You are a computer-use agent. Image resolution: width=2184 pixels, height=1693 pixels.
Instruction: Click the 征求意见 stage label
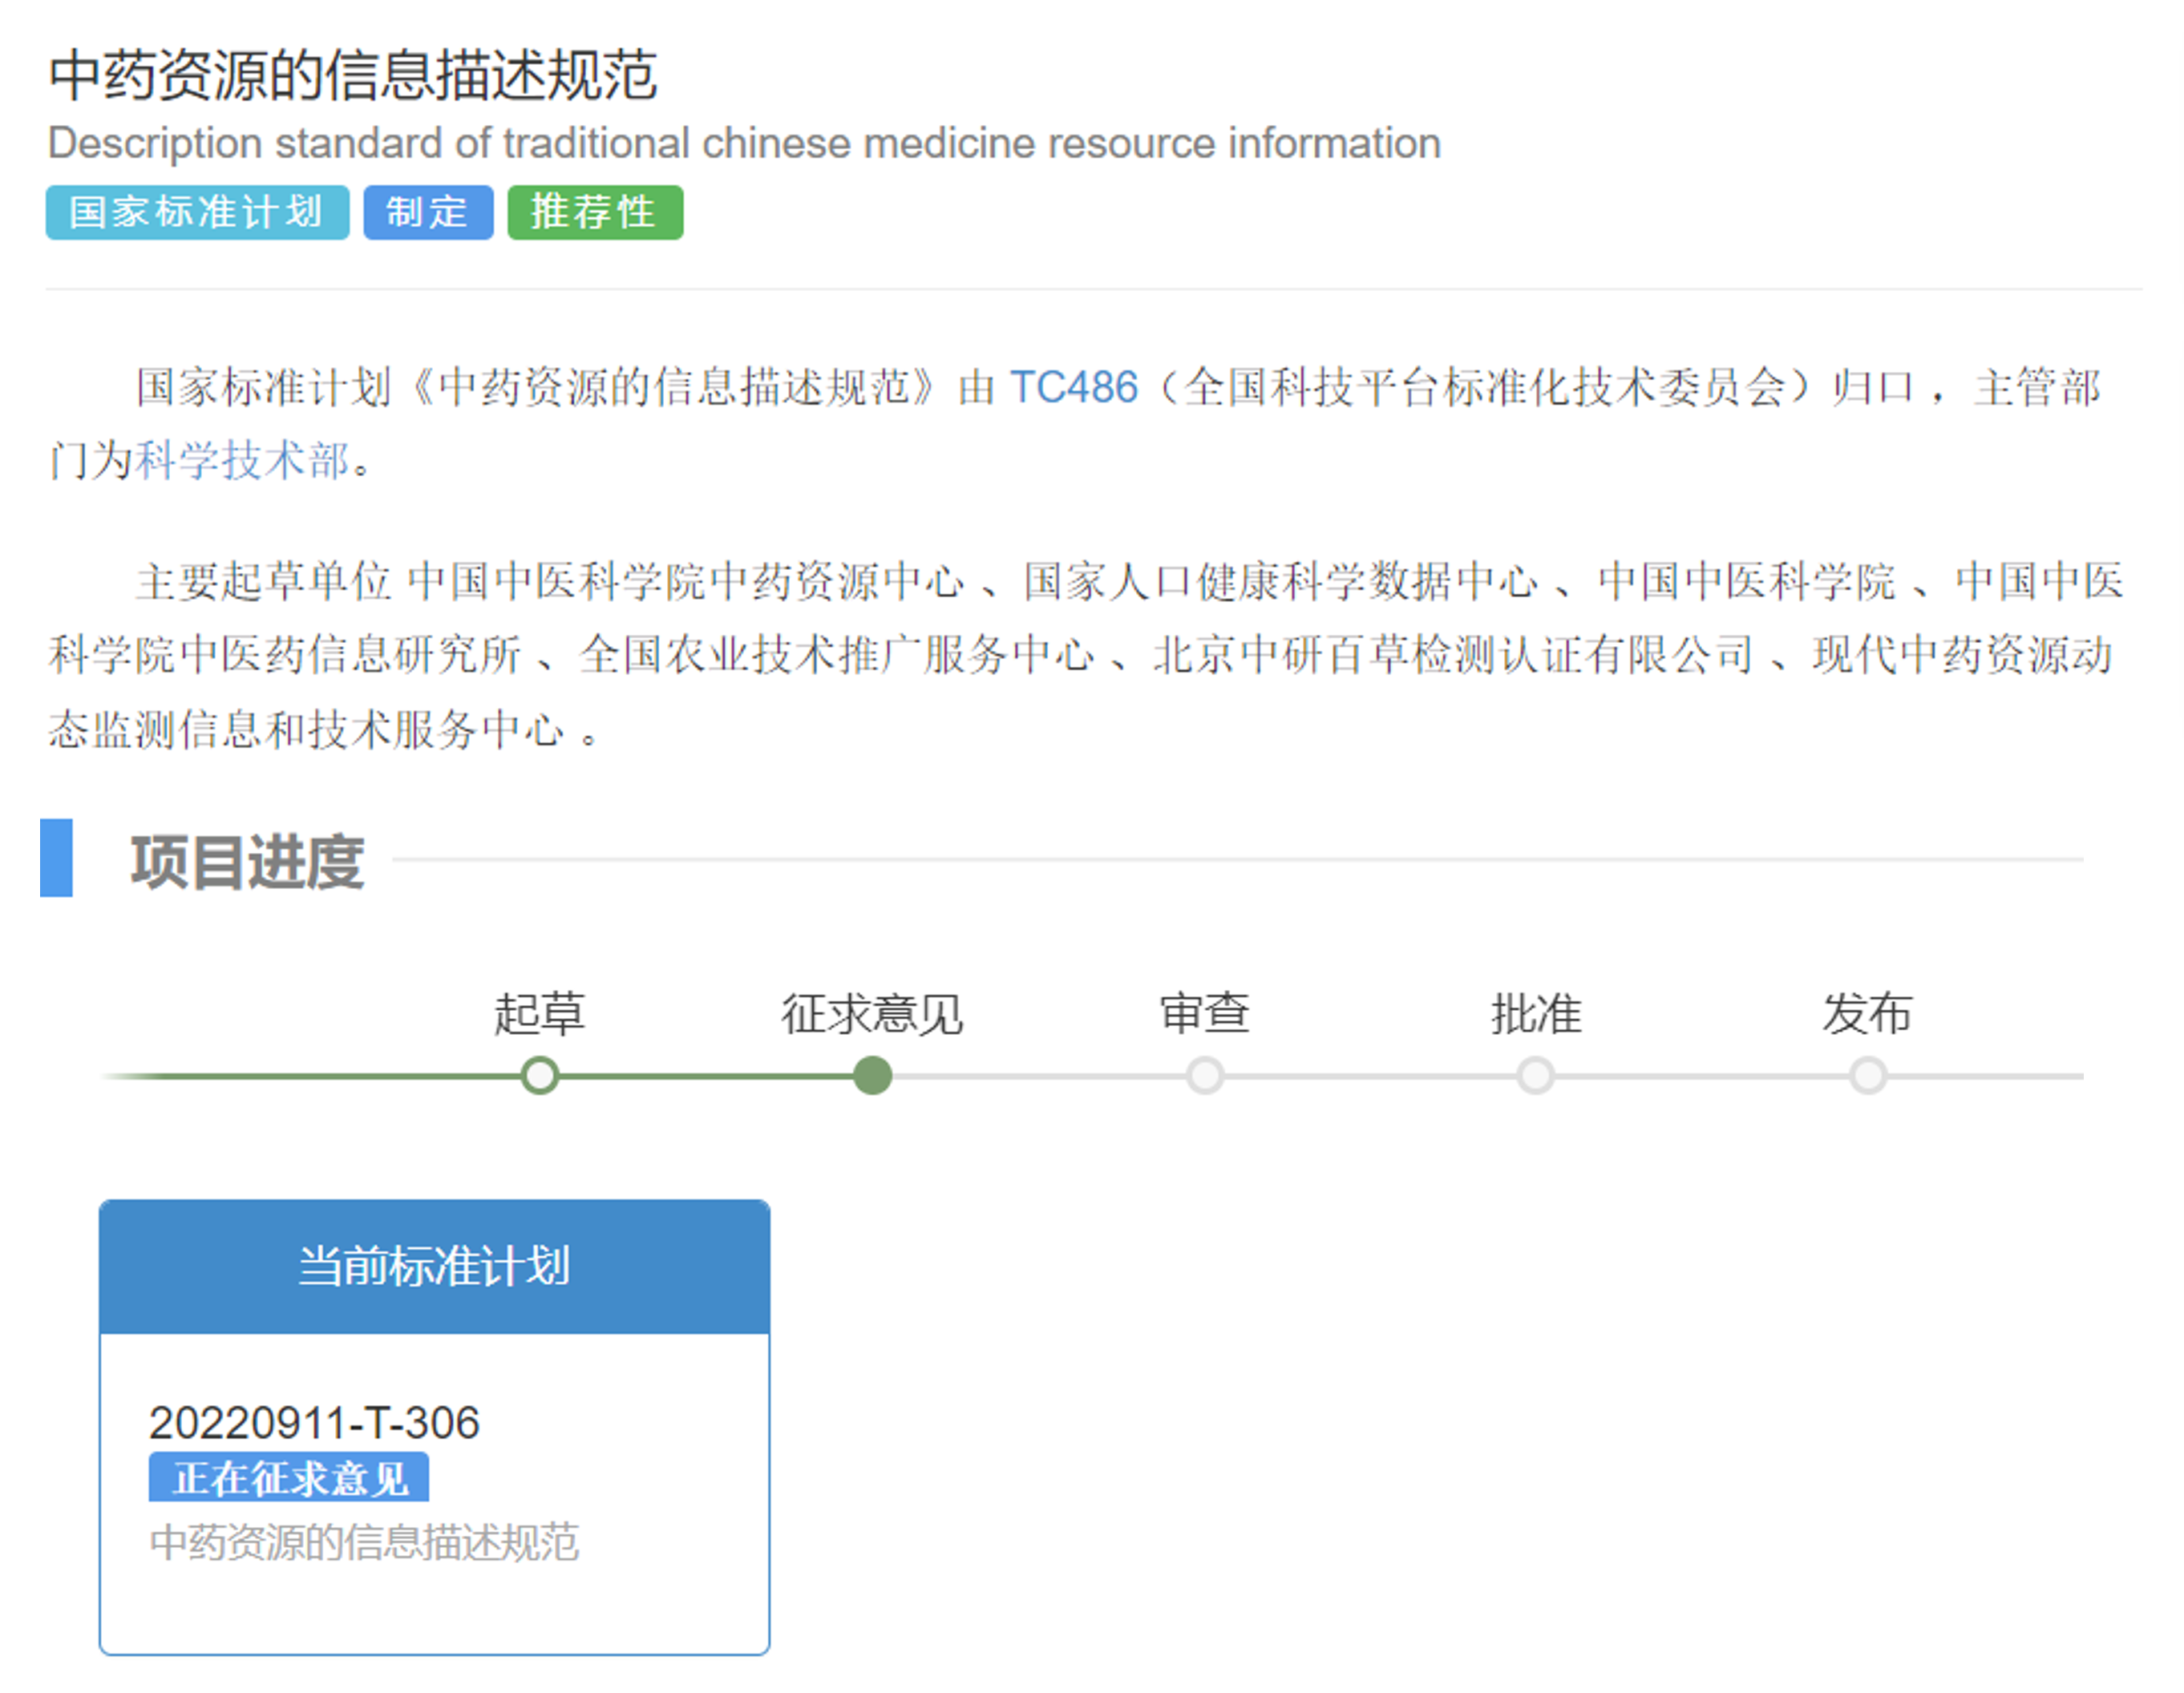tap(872, 1013)
